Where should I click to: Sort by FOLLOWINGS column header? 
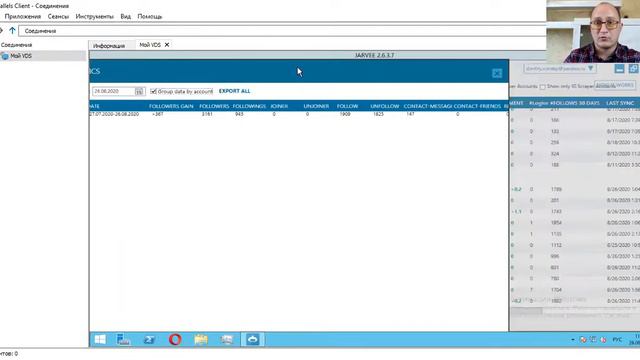pos(249,106)
